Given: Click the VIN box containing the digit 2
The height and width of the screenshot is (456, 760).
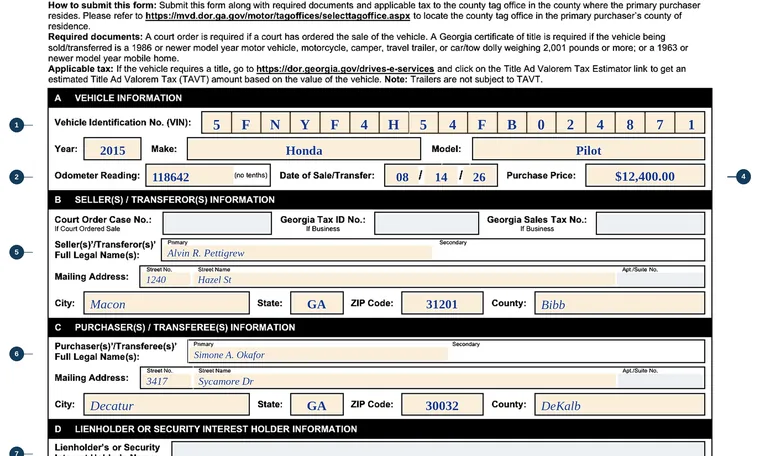Looking at the screenshot, I should click(571, 124).
